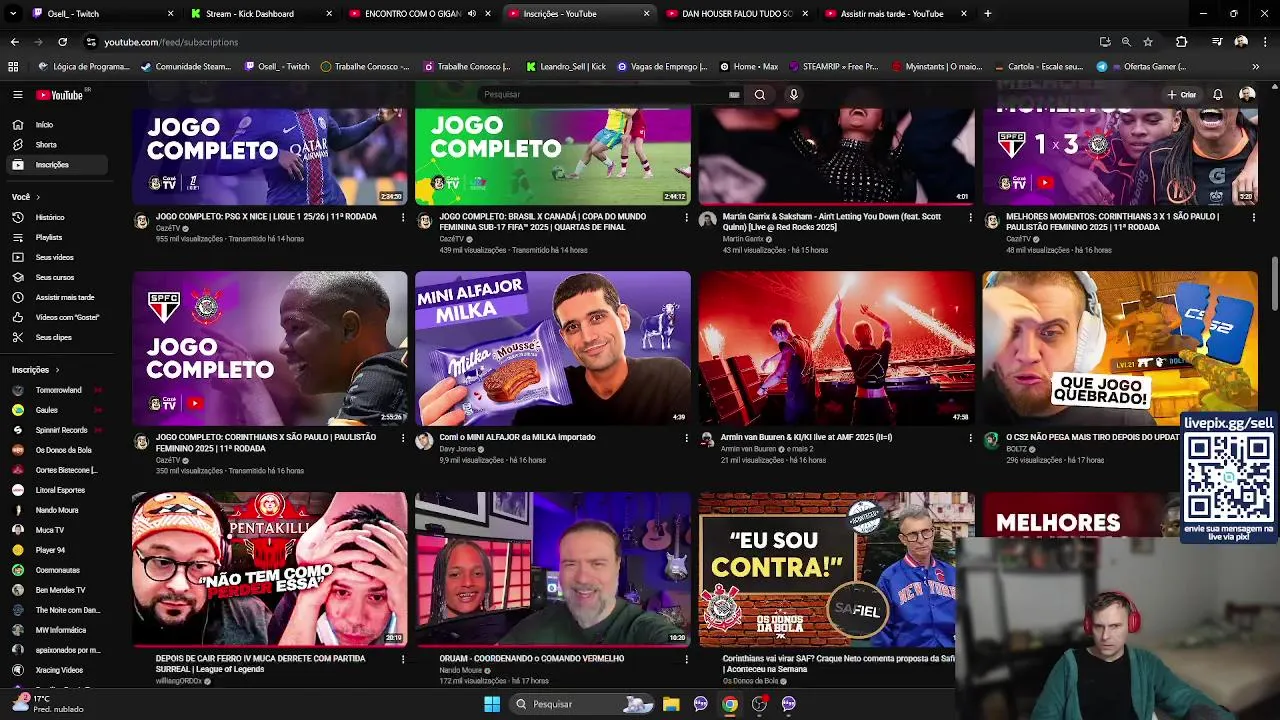Screen dimensions: 1280x720
Task: Open a new Chrome tab
Action: [x=987, y=14]
